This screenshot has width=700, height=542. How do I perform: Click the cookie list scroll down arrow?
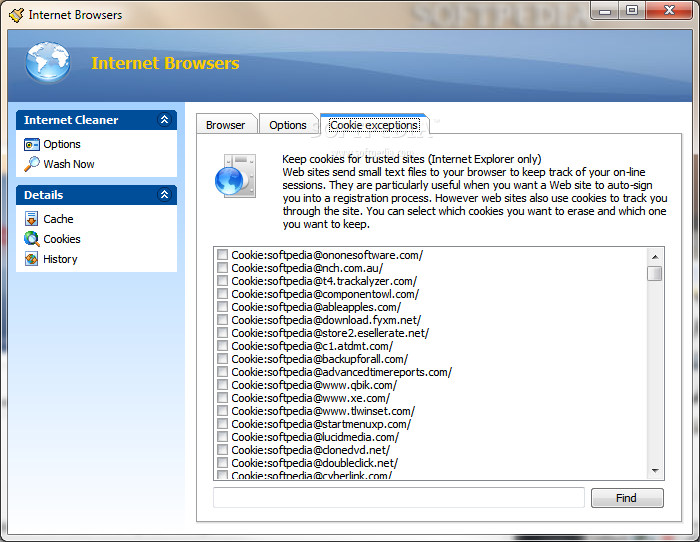(x=655, y=471)
